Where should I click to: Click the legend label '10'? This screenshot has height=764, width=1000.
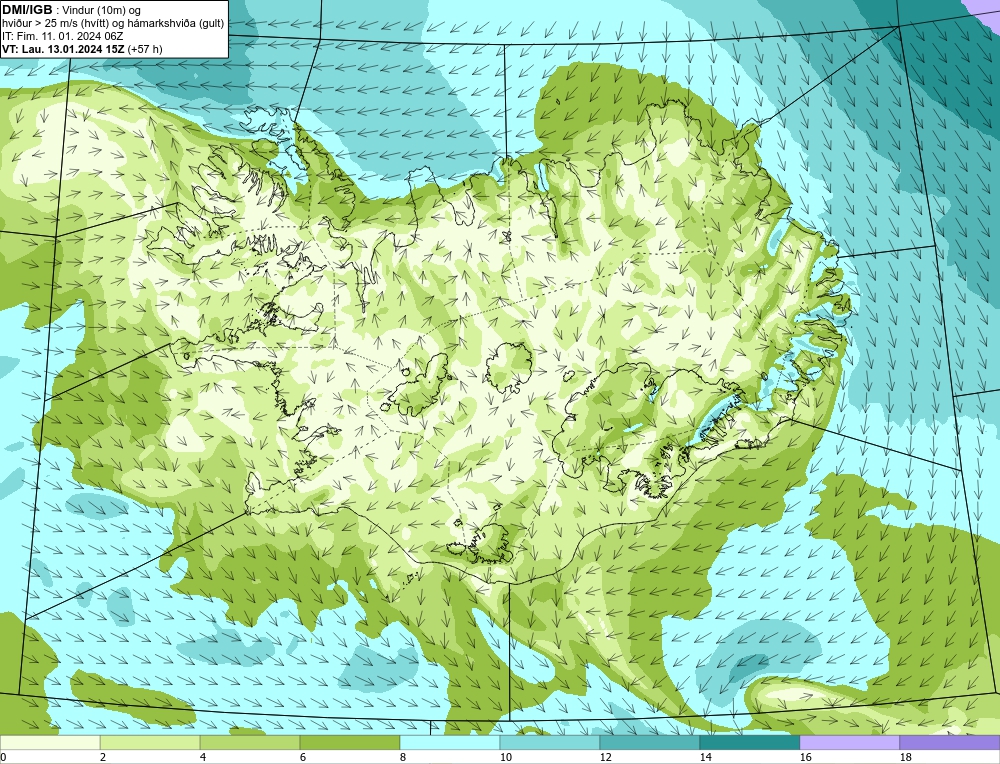coord(505,757)
